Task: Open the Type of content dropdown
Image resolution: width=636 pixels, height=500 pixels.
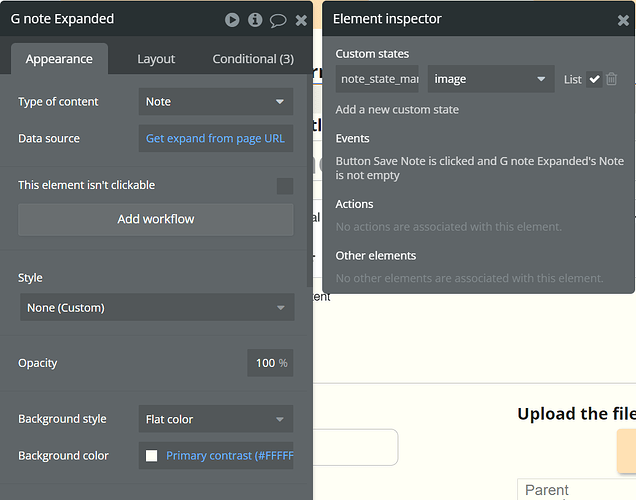Action: 216,101
